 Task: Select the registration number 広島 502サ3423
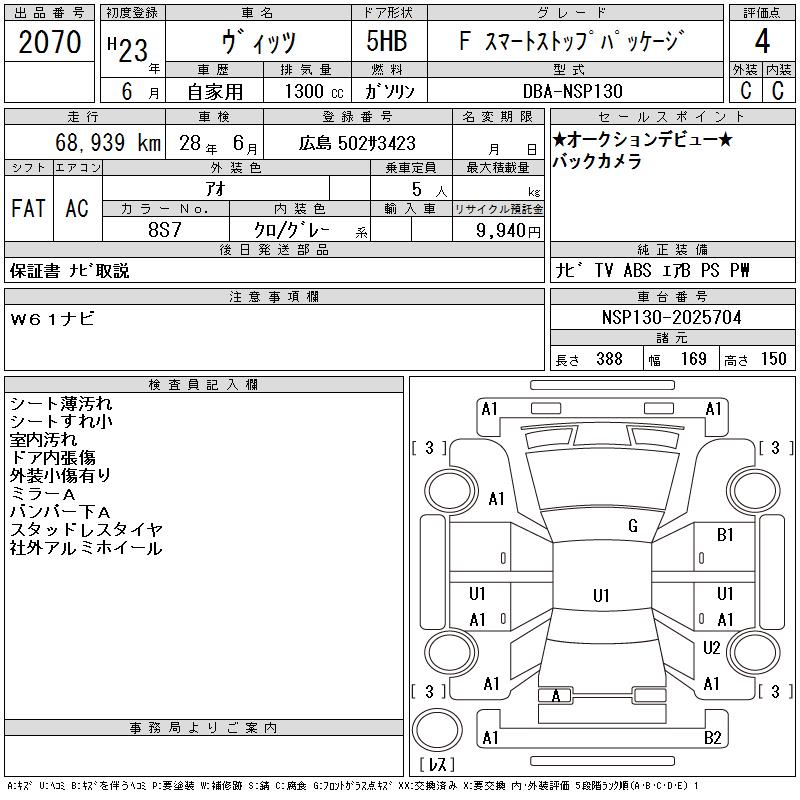click(x=357, y=143)
